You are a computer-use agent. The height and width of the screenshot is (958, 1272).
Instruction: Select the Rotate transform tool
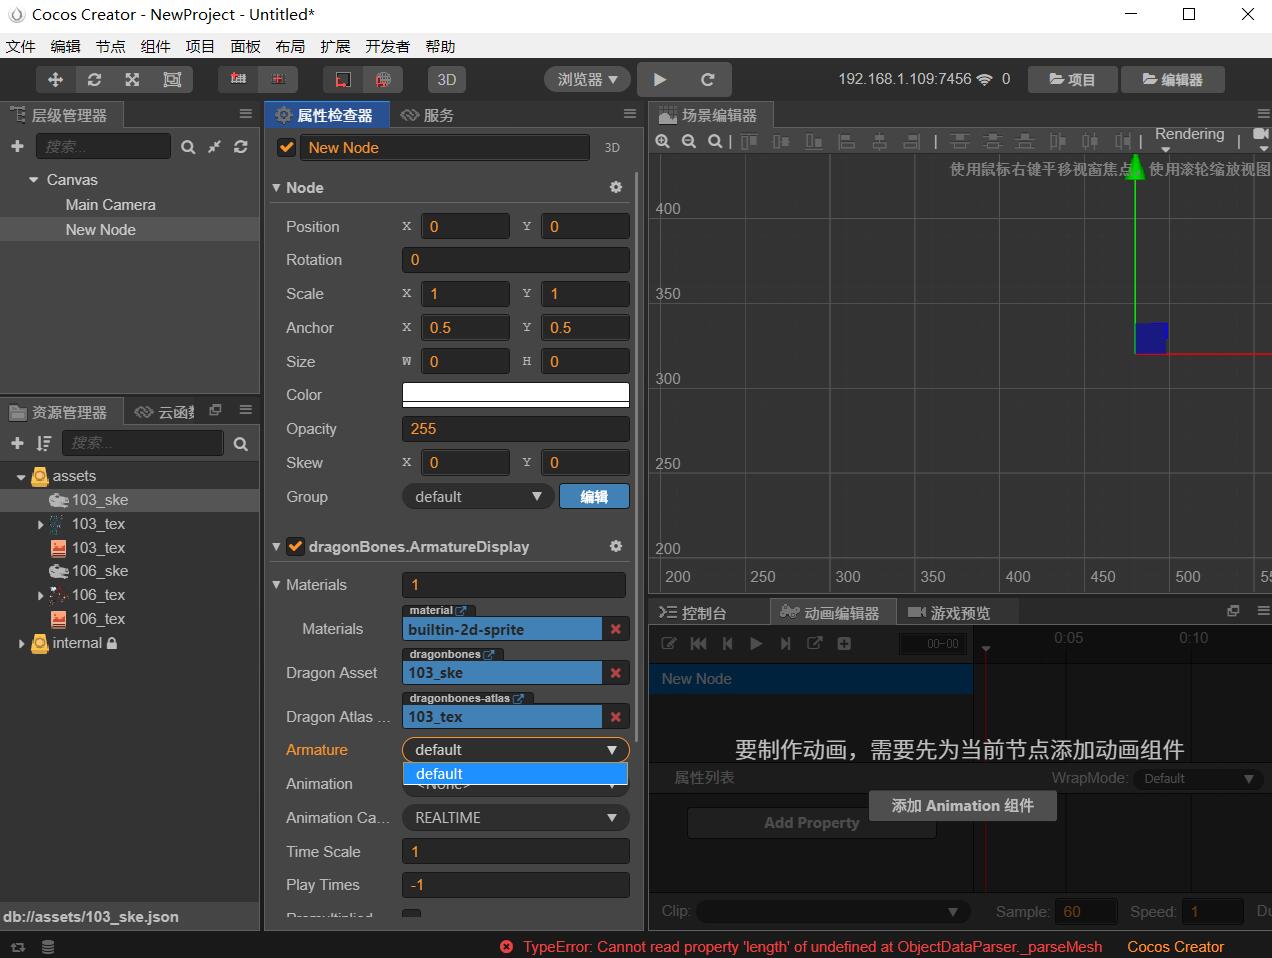tap(94, 80)
